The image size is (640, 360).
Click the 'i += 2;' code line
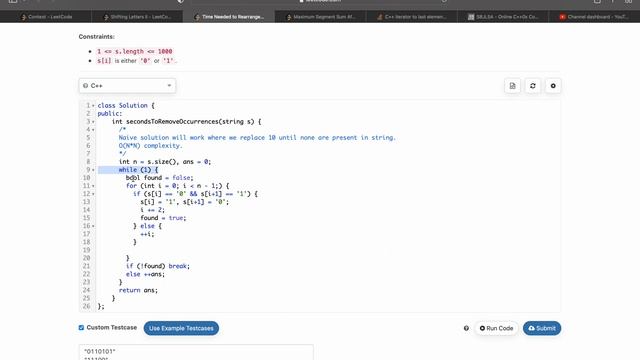point(153,210)
